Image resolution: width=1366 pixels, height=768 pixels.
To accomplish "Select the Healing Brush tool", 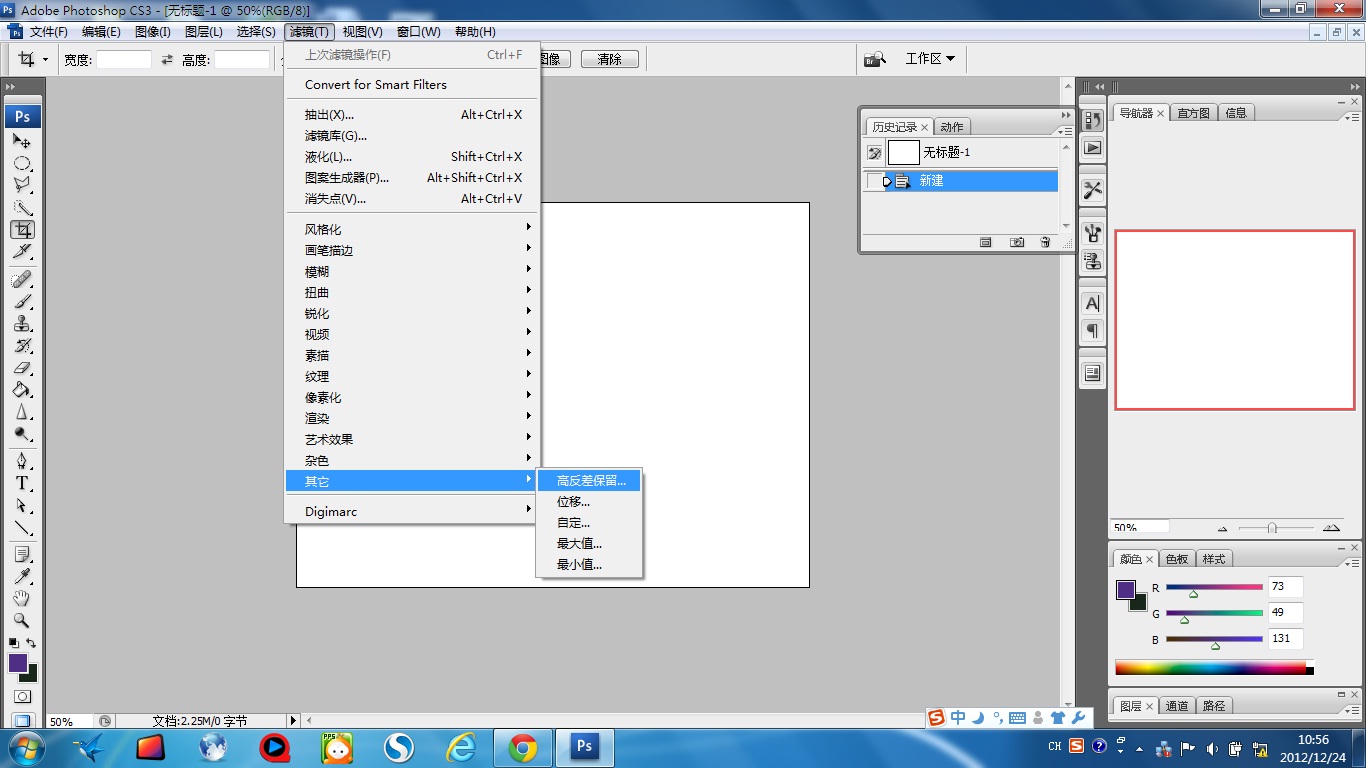I will (x=22, y=279).
